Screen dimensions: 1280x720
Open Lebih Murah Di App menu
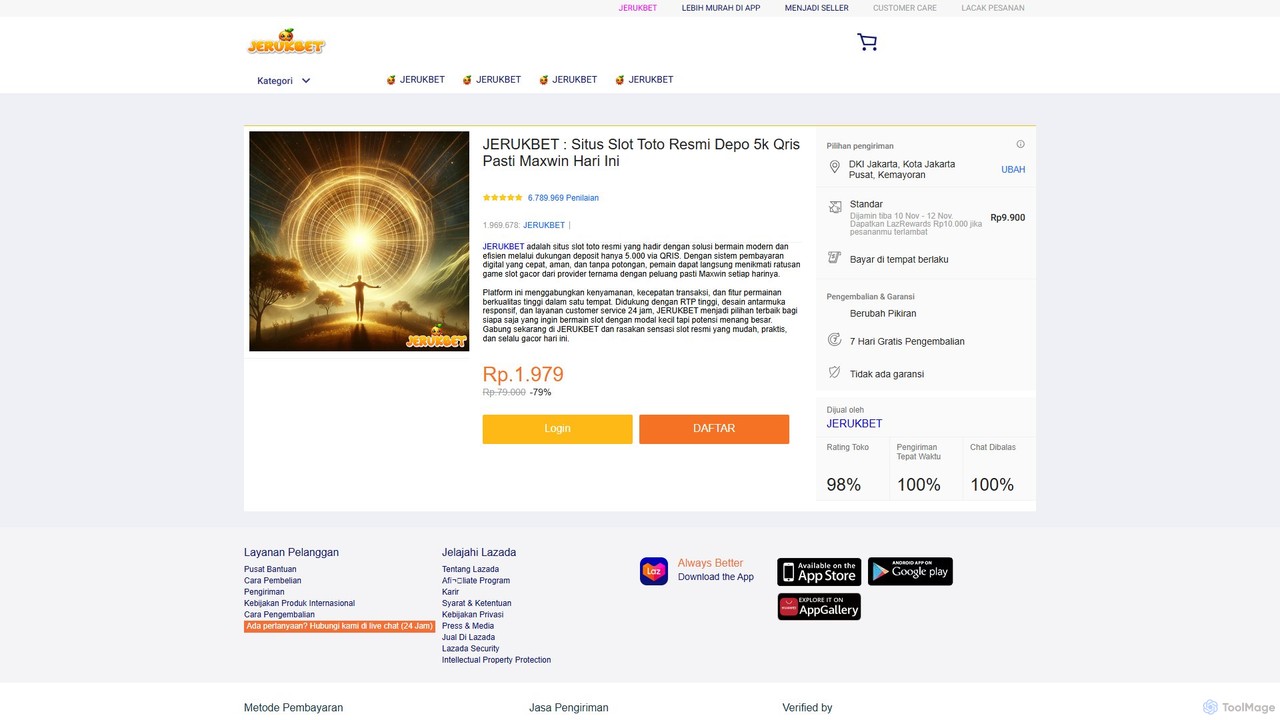pyautogui.click(x=721, y=8)
